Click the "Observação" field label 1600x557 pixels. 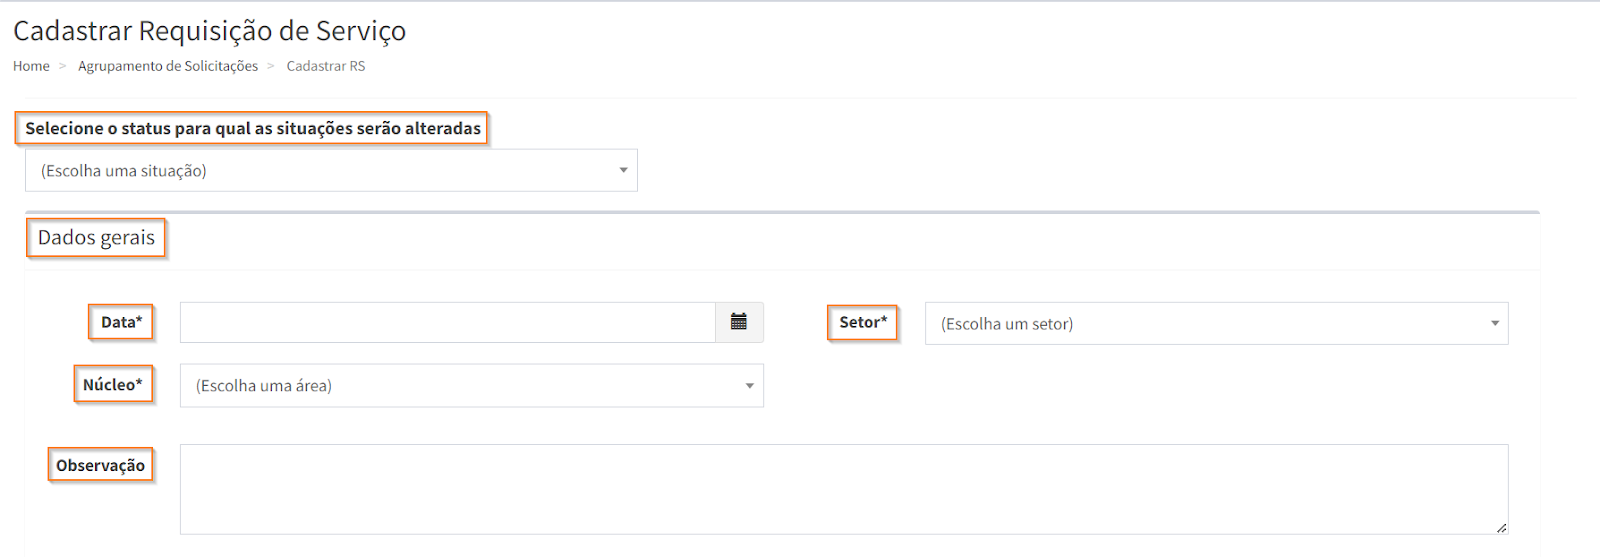point(100,465)
